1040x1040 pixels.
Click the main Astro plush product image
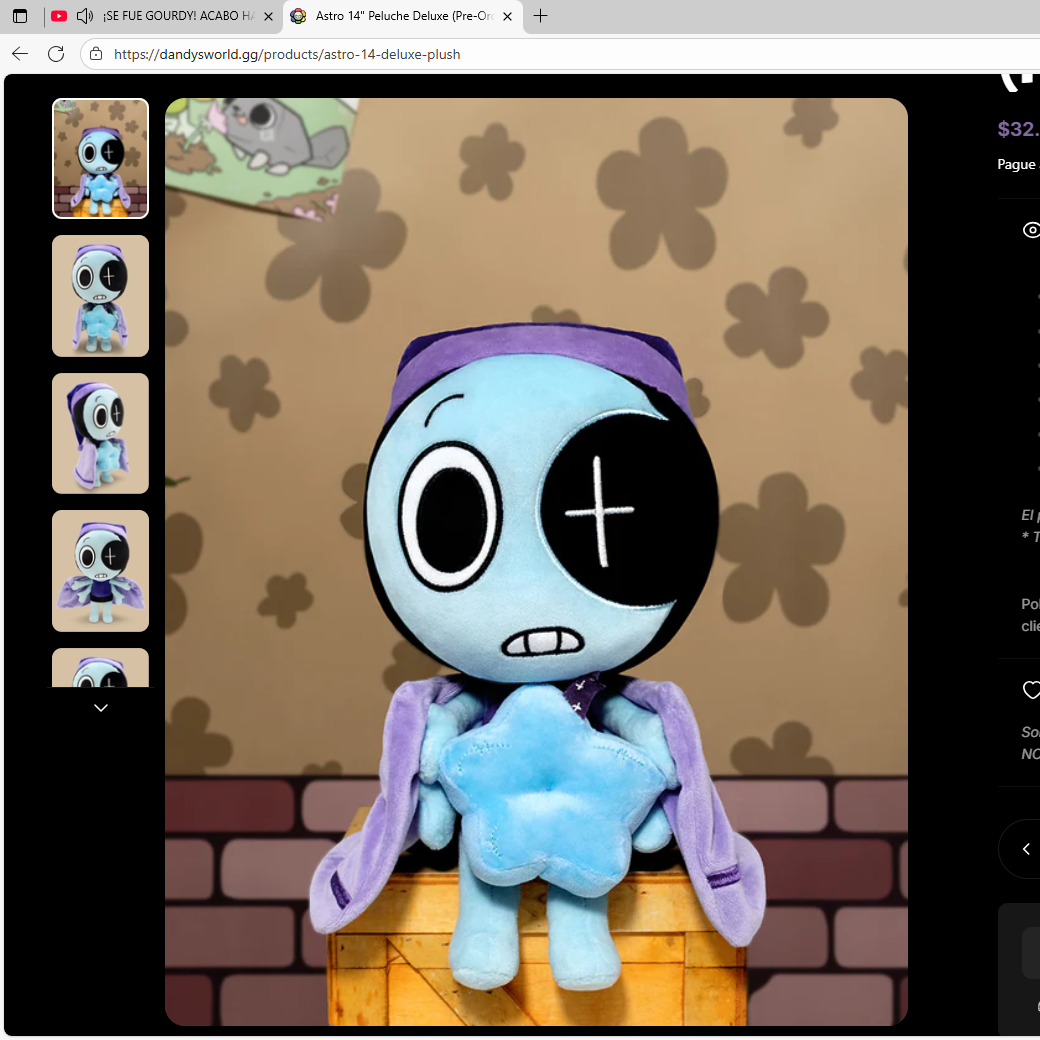(536, 562)
